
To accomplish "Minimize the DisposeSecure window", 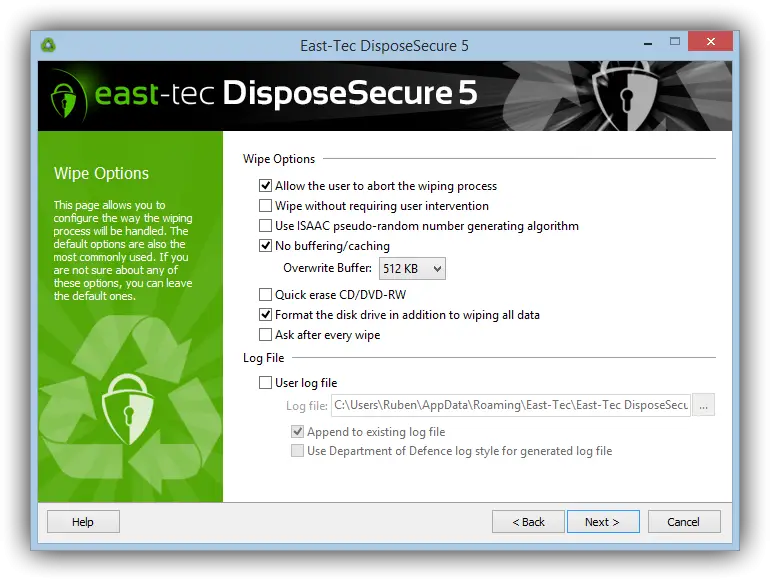I will 648,43.
